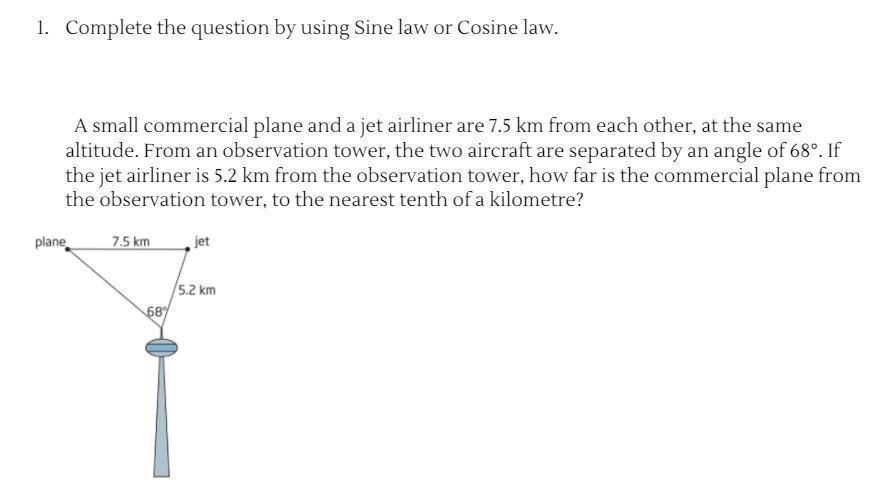This screenshot has width=874, height=487.
Task: Select the 5.2 km side label
Action: click(197, 290)
